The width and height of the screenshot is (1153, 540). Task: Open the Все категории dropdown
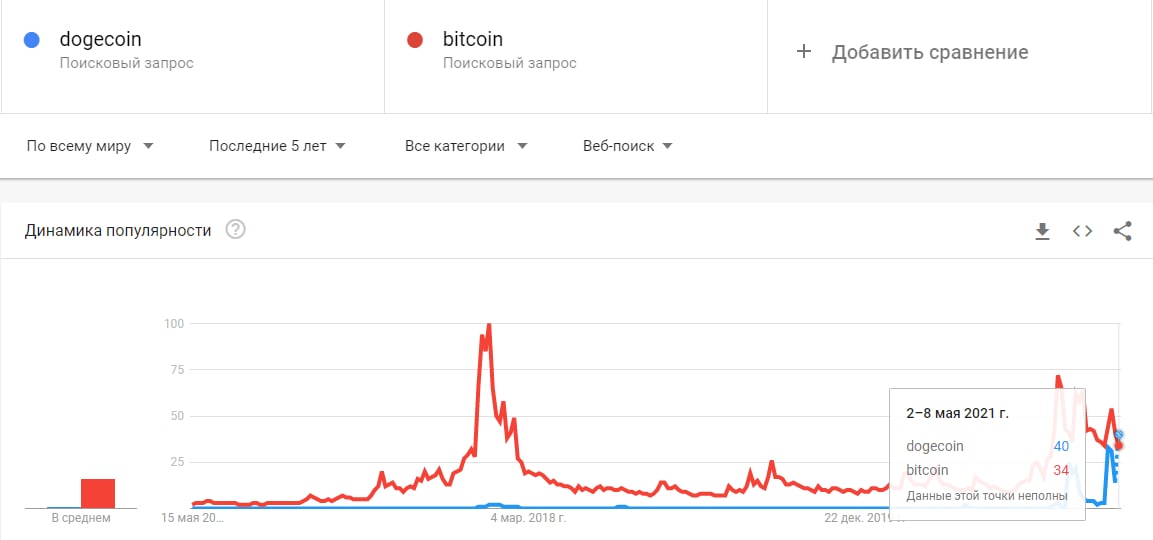click(466, 146)
